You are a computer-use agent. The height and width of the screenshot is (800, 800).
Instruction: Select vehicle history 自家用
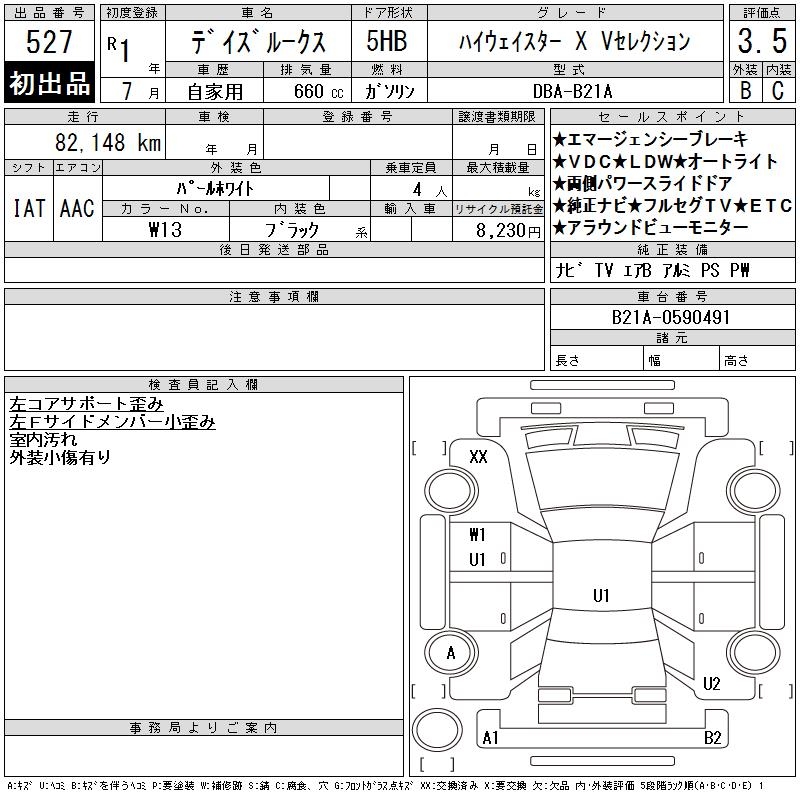pos(215,92)
